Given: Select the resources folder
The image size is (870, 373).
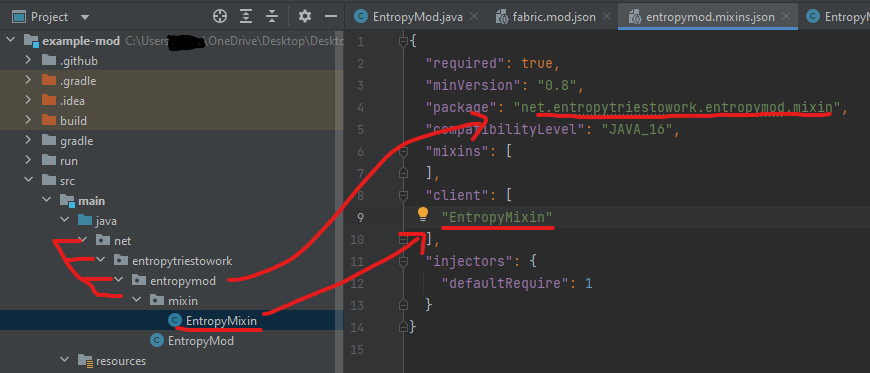Looking at the screenshot, I should pyautogui.click(x=121, y=361).
